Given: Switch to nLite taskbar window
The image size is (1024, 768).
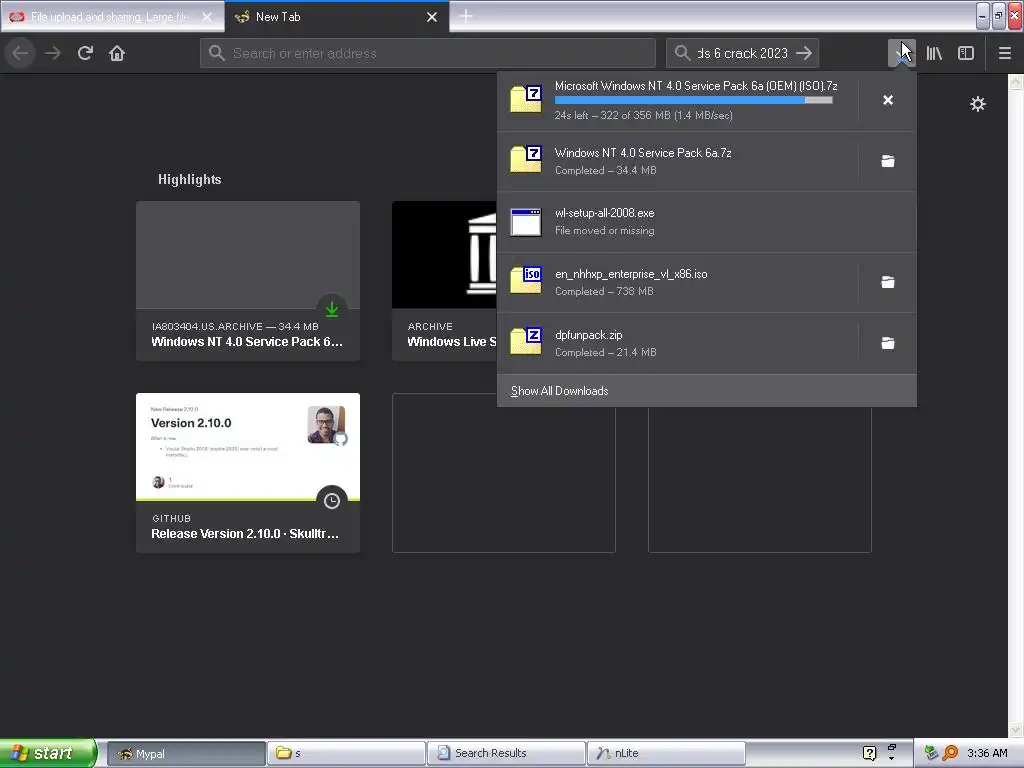Looking at the screenshot, I should click(x=666, y=753).
